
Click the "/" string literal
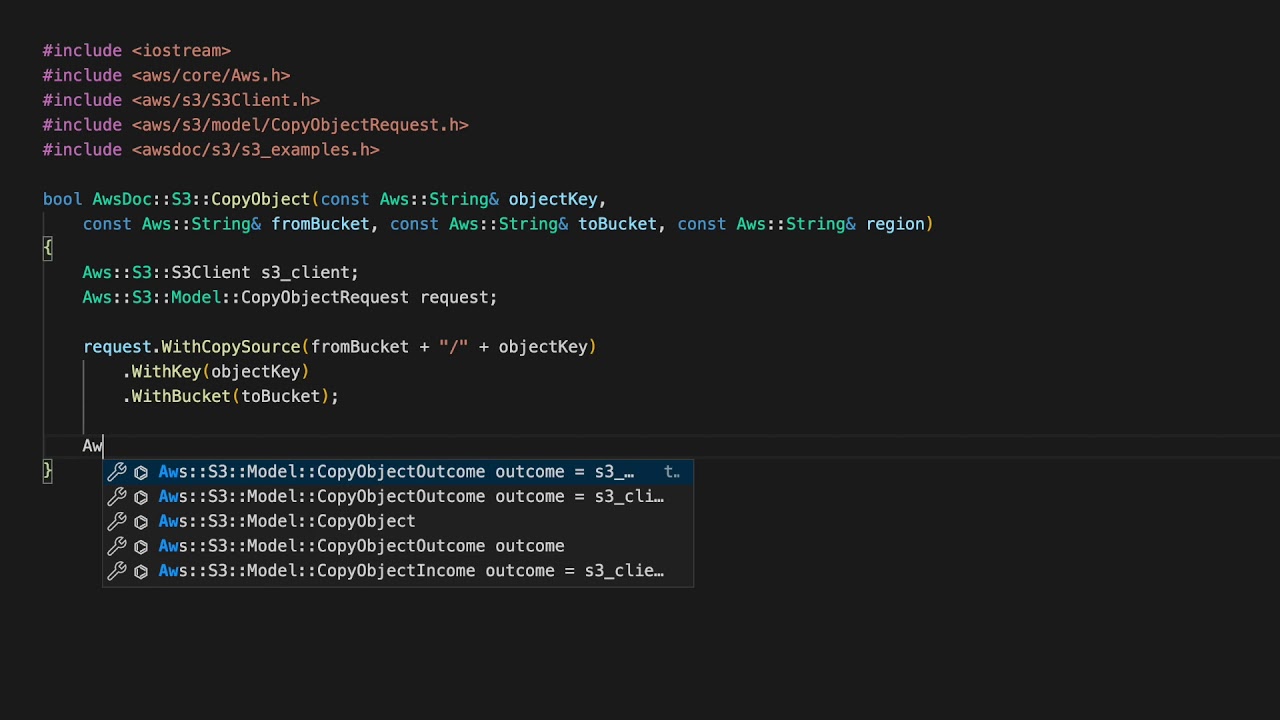453,347
